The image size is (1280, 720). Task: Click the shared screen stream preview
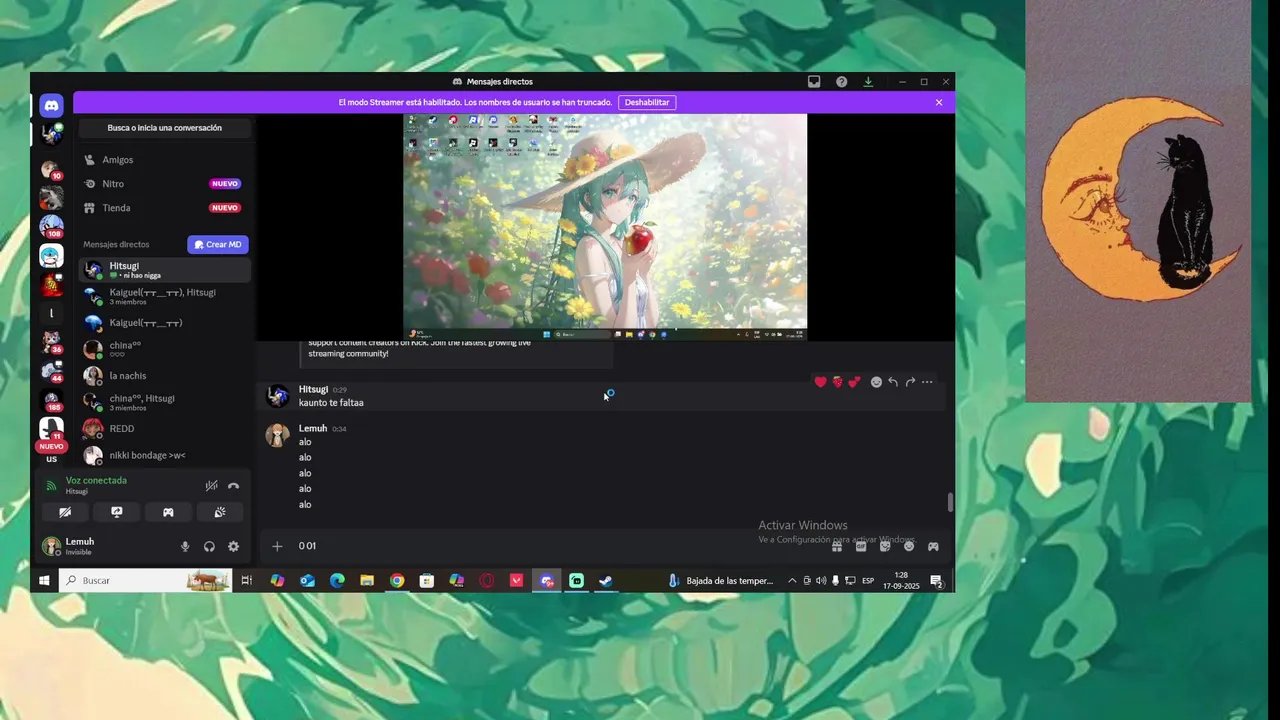605,227
